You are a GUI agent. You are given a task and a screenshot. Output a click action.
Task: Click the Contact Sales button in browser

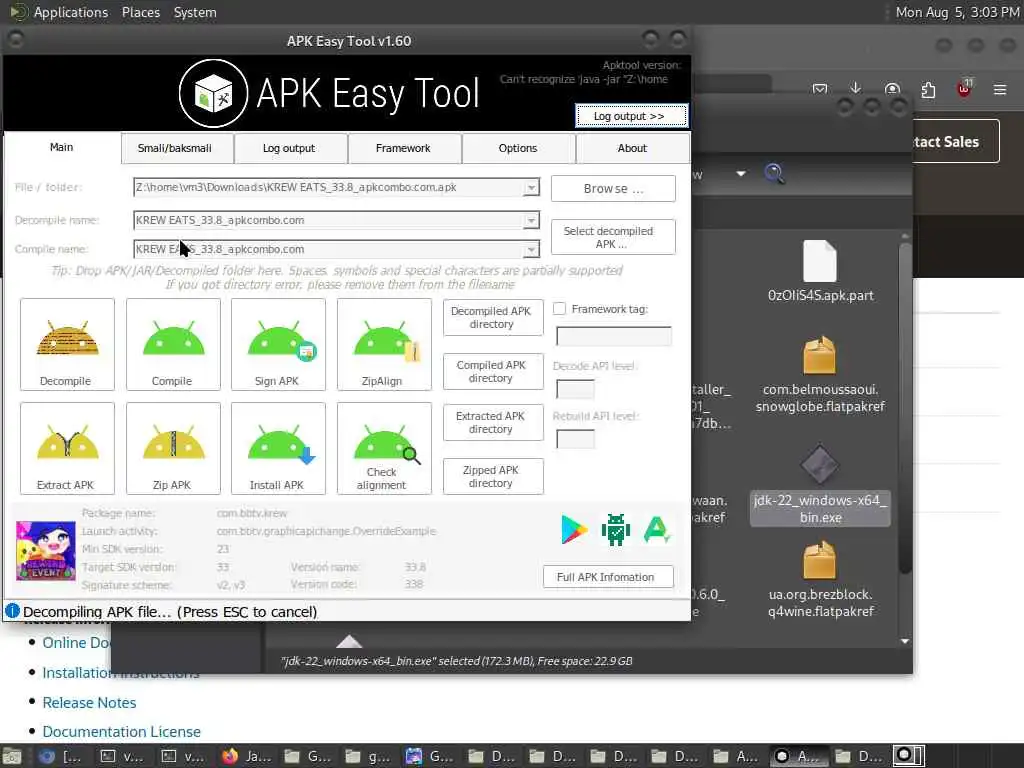(955, 142)
